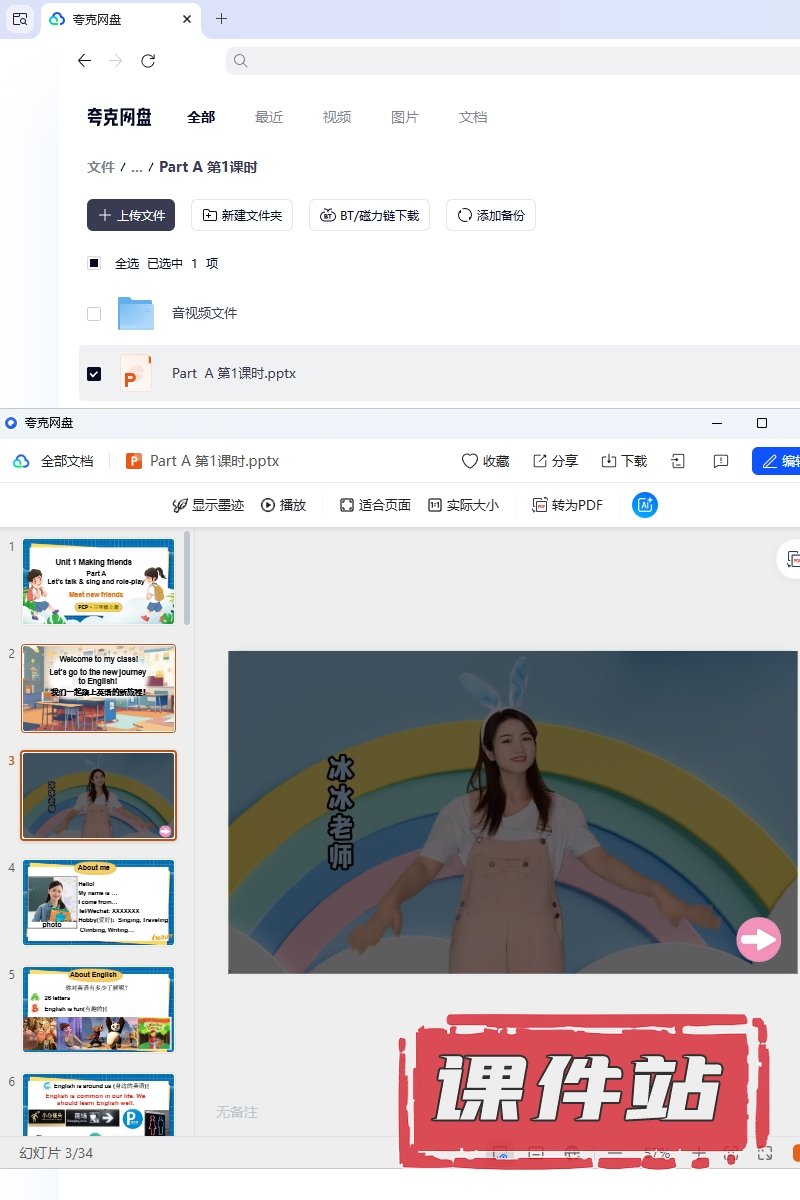
Task: Click the feedback exclamation bubble icon
Action: point(720,461)
